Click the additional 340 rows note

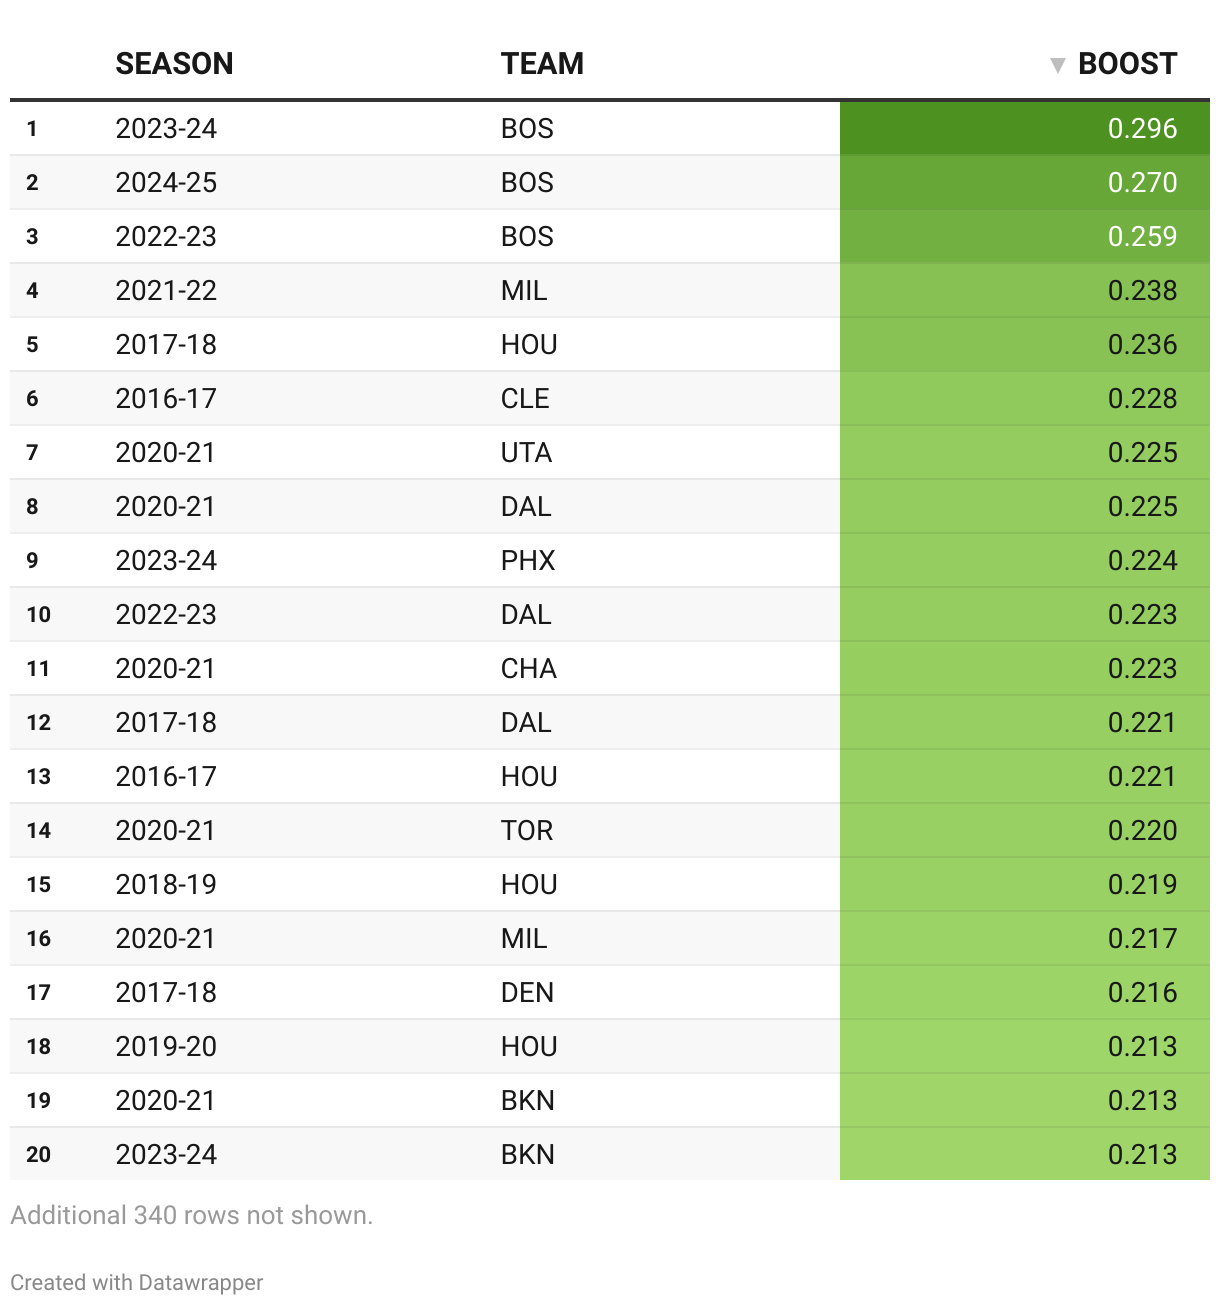pos(191,1215)
